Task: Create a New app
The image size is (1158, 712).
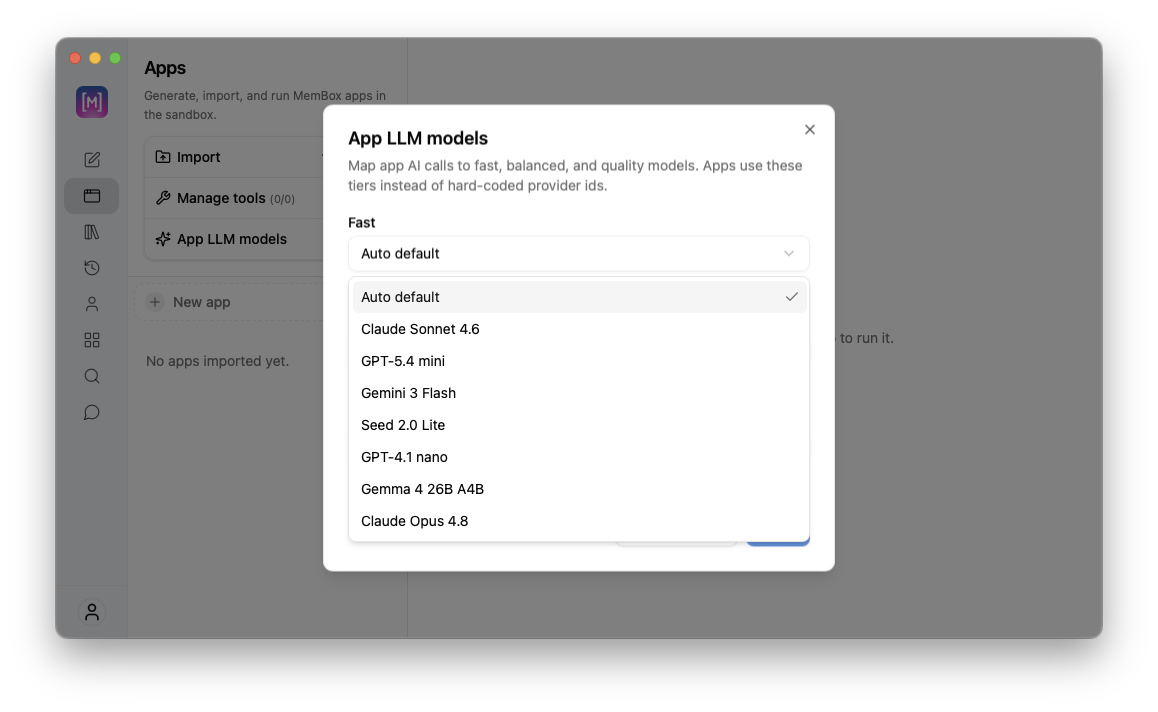Action: [229, 302]
